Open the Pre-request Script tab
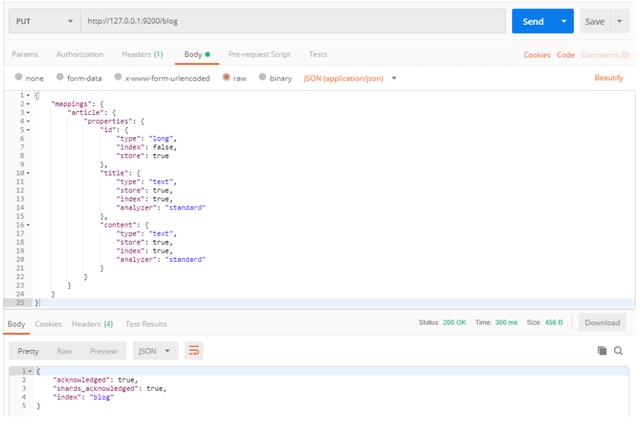This screenshot has height=425, width=640. point(259,54)
